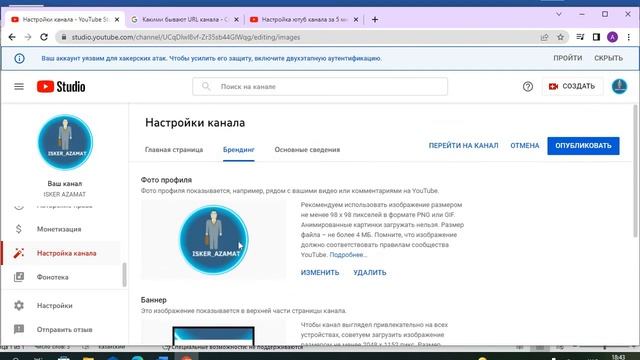This screenshot has height=360, width=640.
Task: Open the YouTube Studio hamburger menu
Action: coord(19,87)
